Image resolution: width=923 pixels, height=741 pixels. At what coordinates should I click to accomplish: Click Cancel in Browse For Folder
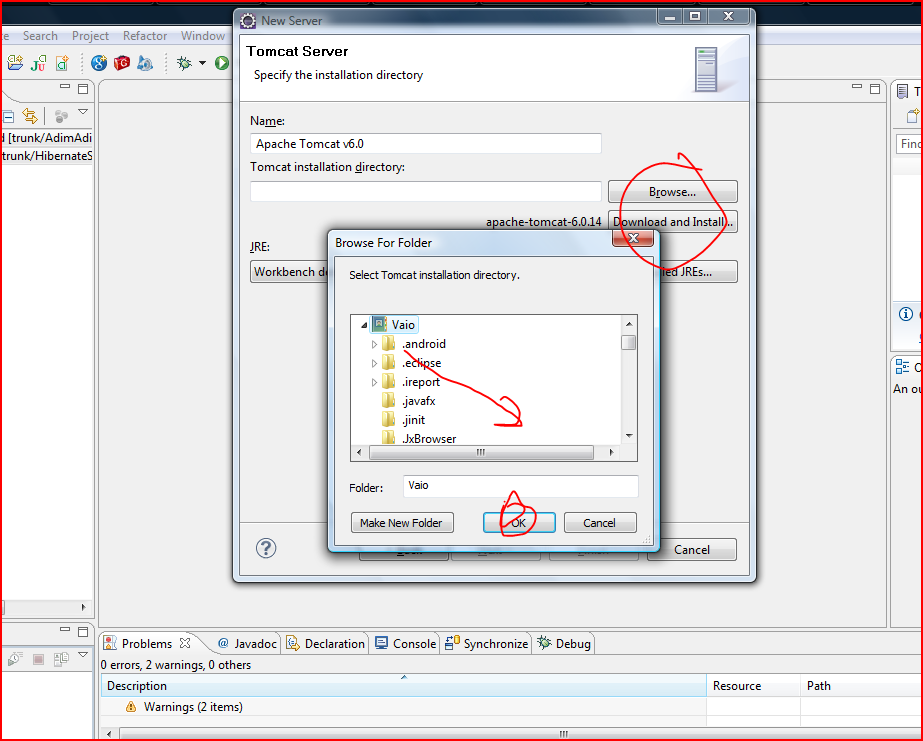click(x=600, y=523)
